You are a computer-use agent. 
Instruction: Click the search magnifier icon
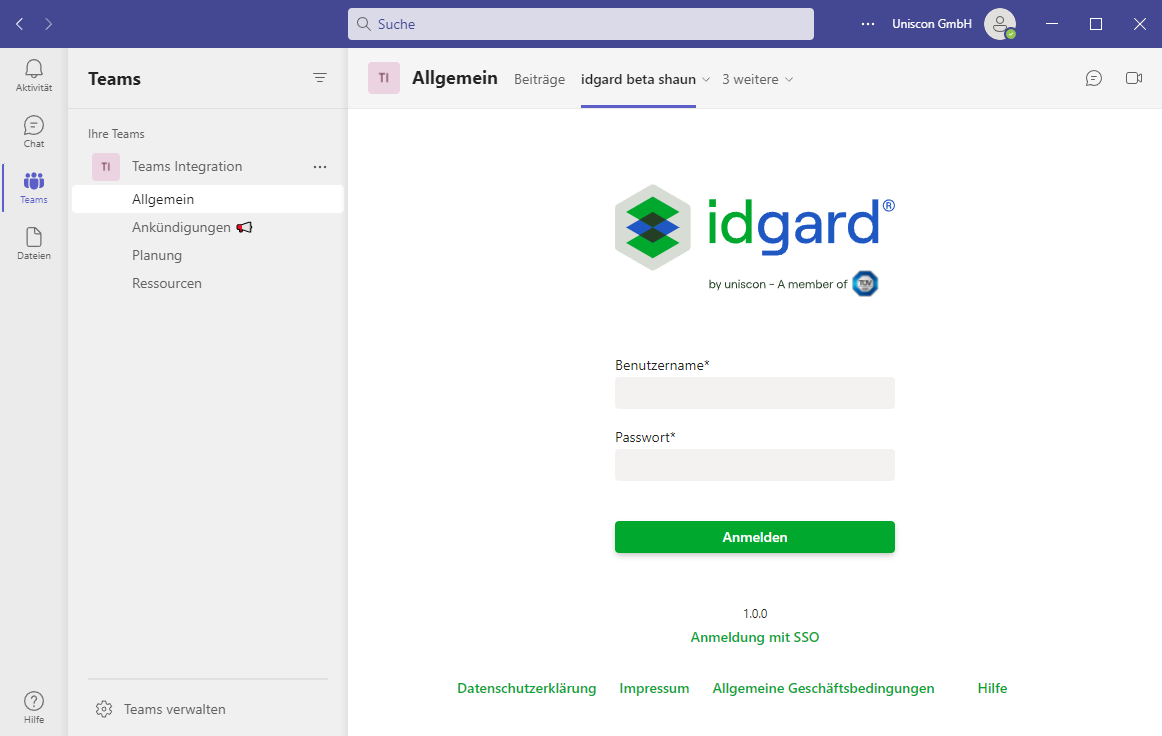(364, 24)
